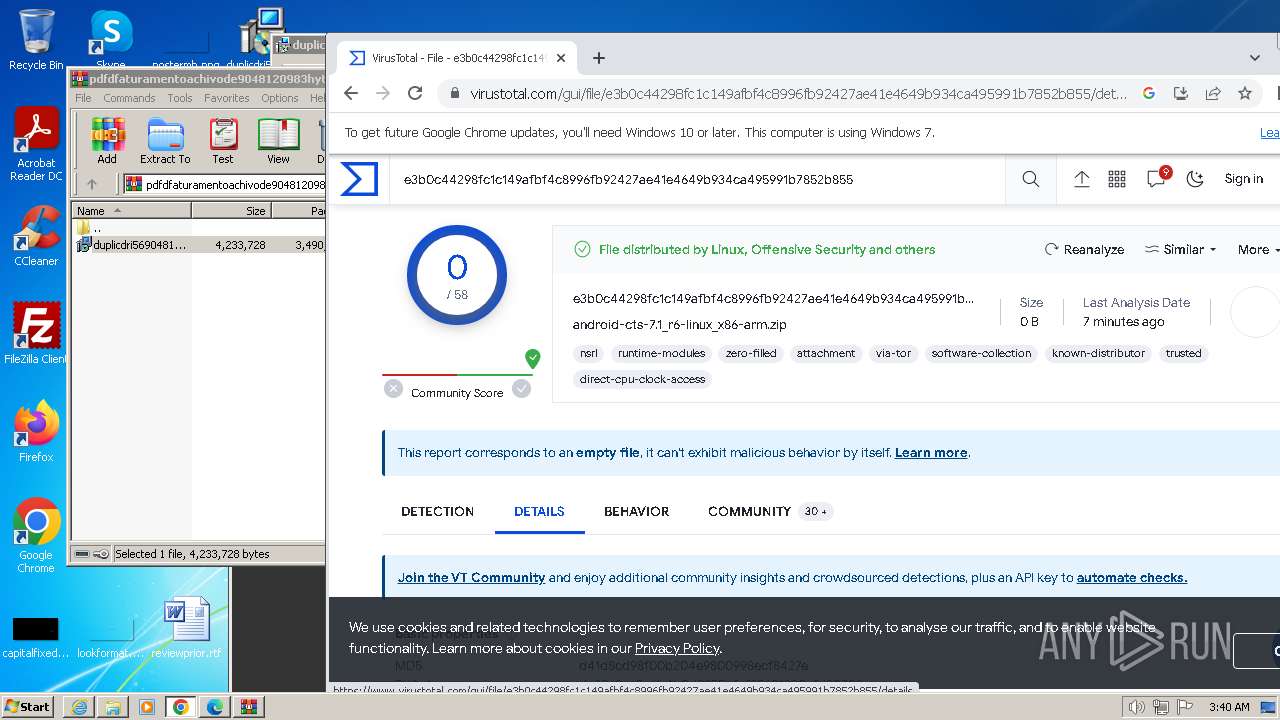Open reviewprior.rtf document on desktop
The width and height of the screenshot is (1280, 720).
click(186, 628)
